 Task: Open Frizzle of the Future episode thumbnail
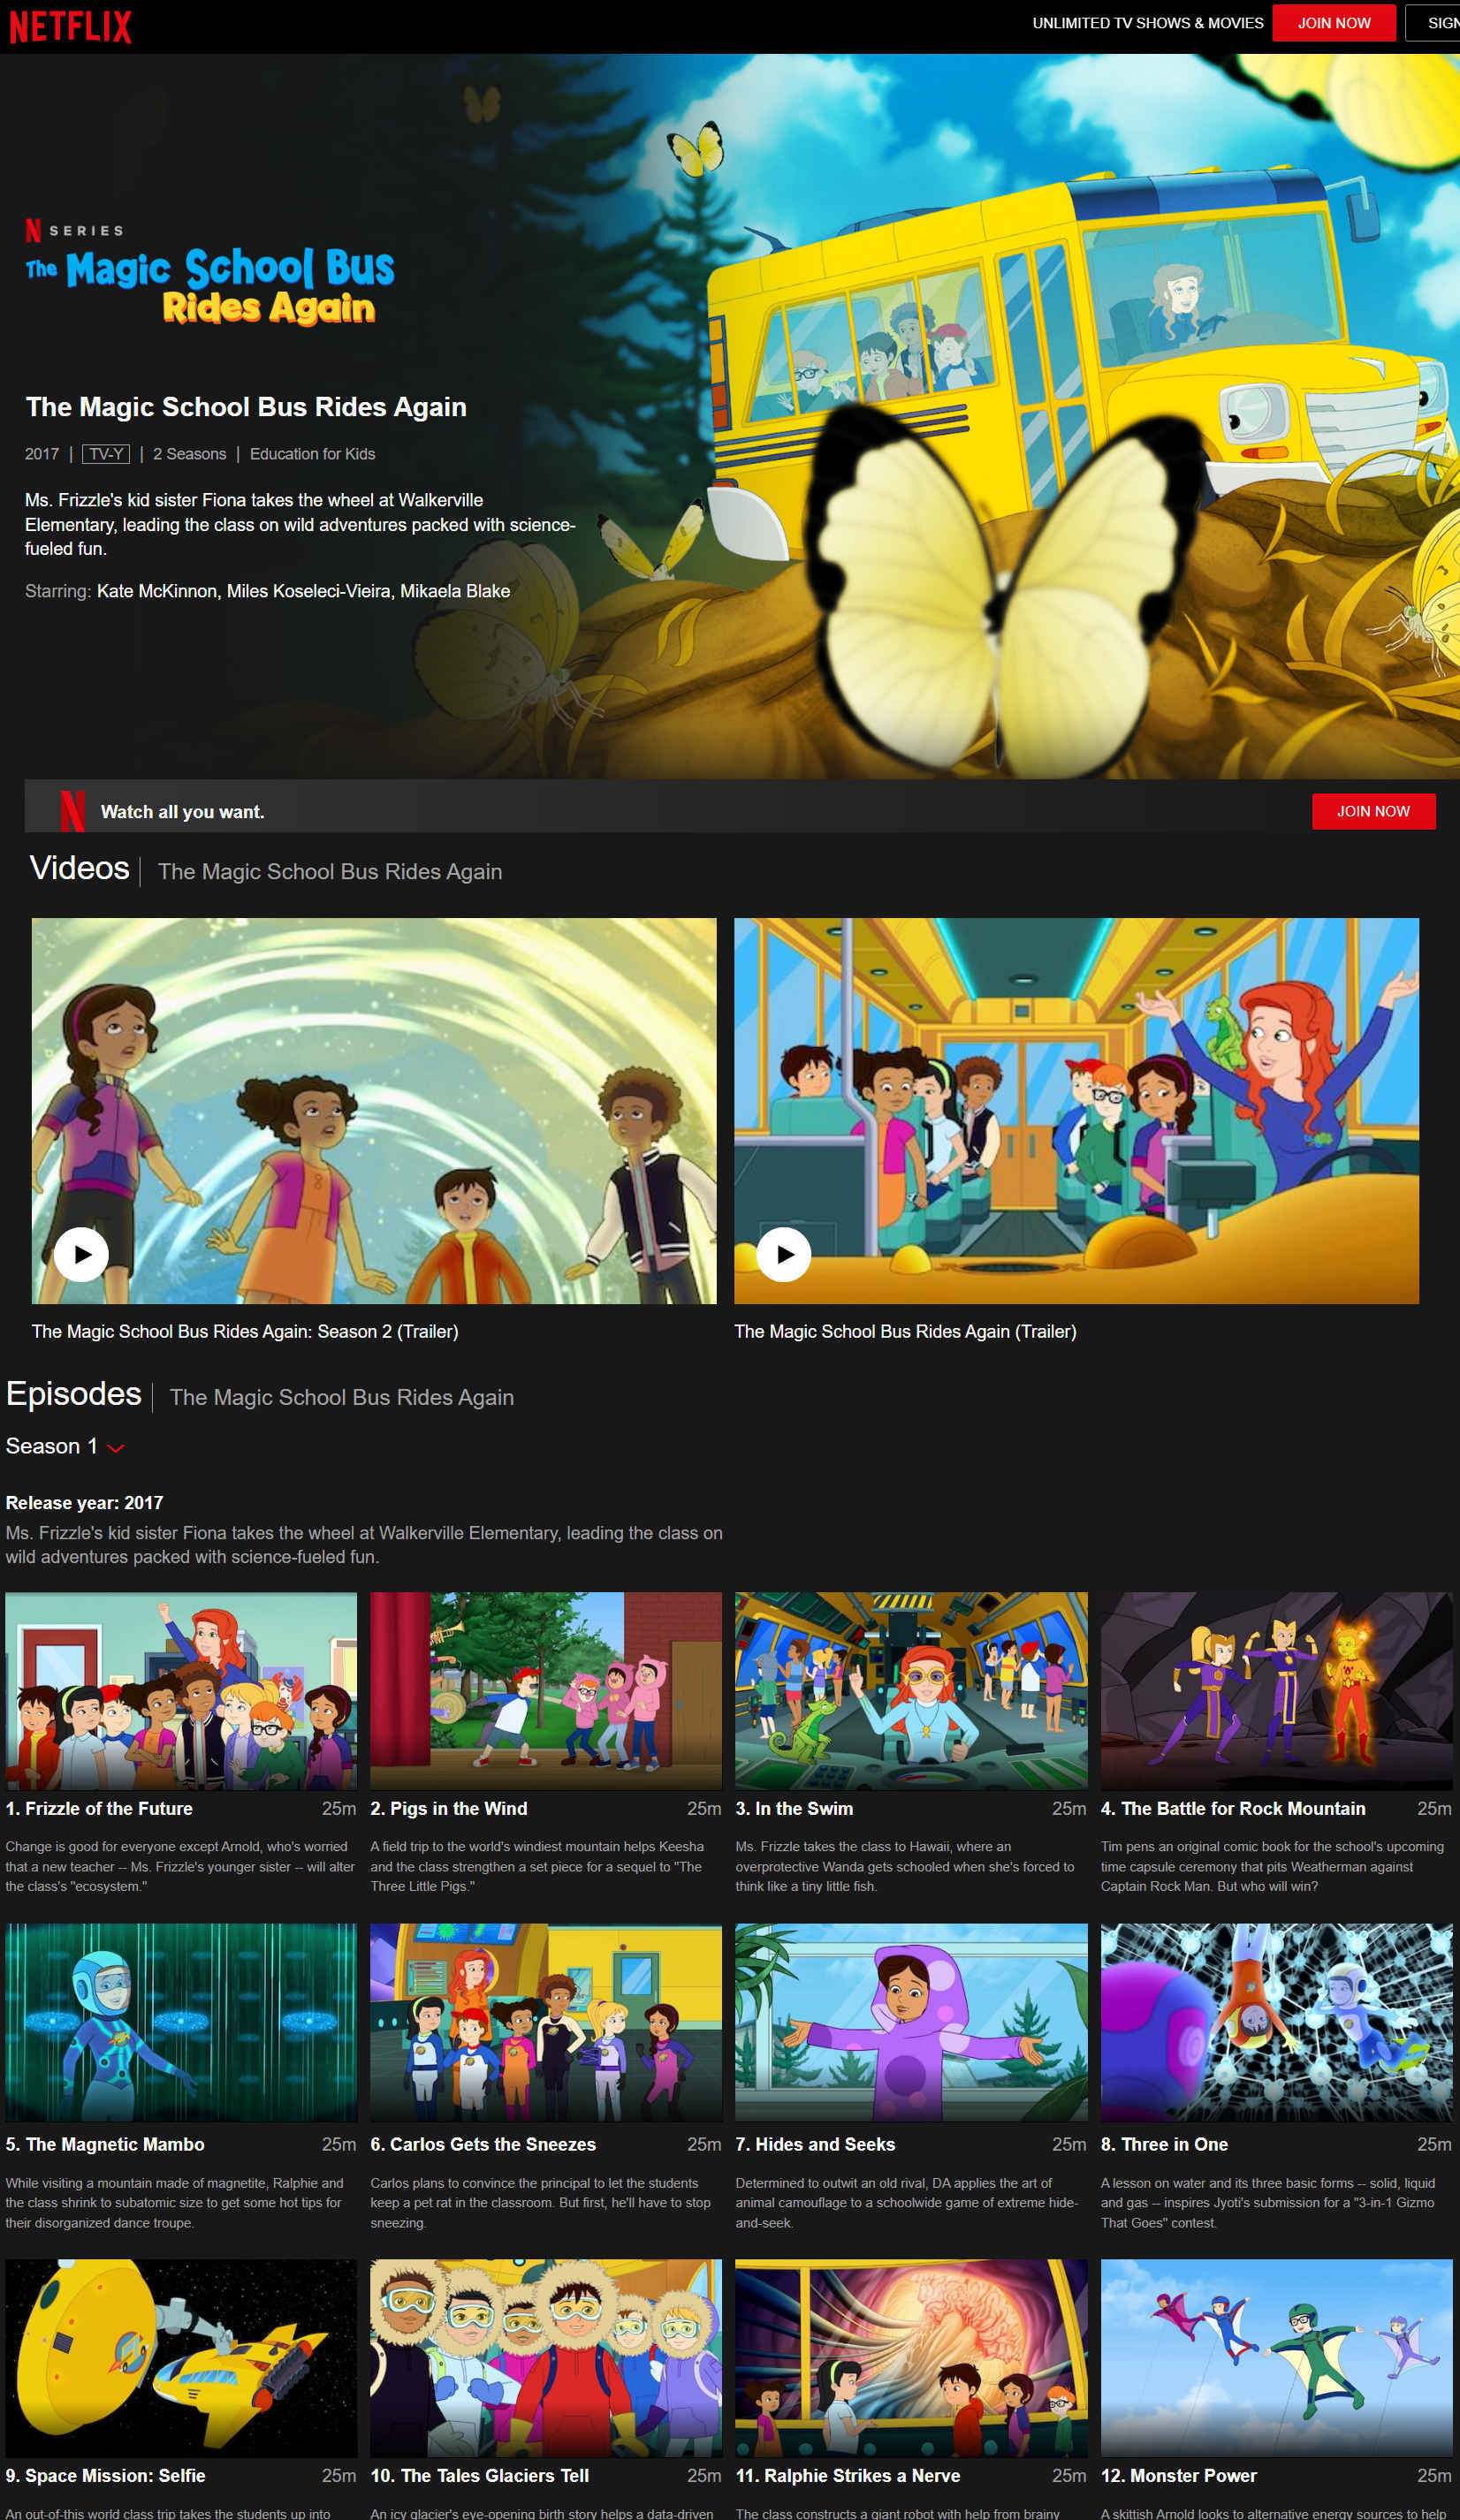[x=181, y=1690]
